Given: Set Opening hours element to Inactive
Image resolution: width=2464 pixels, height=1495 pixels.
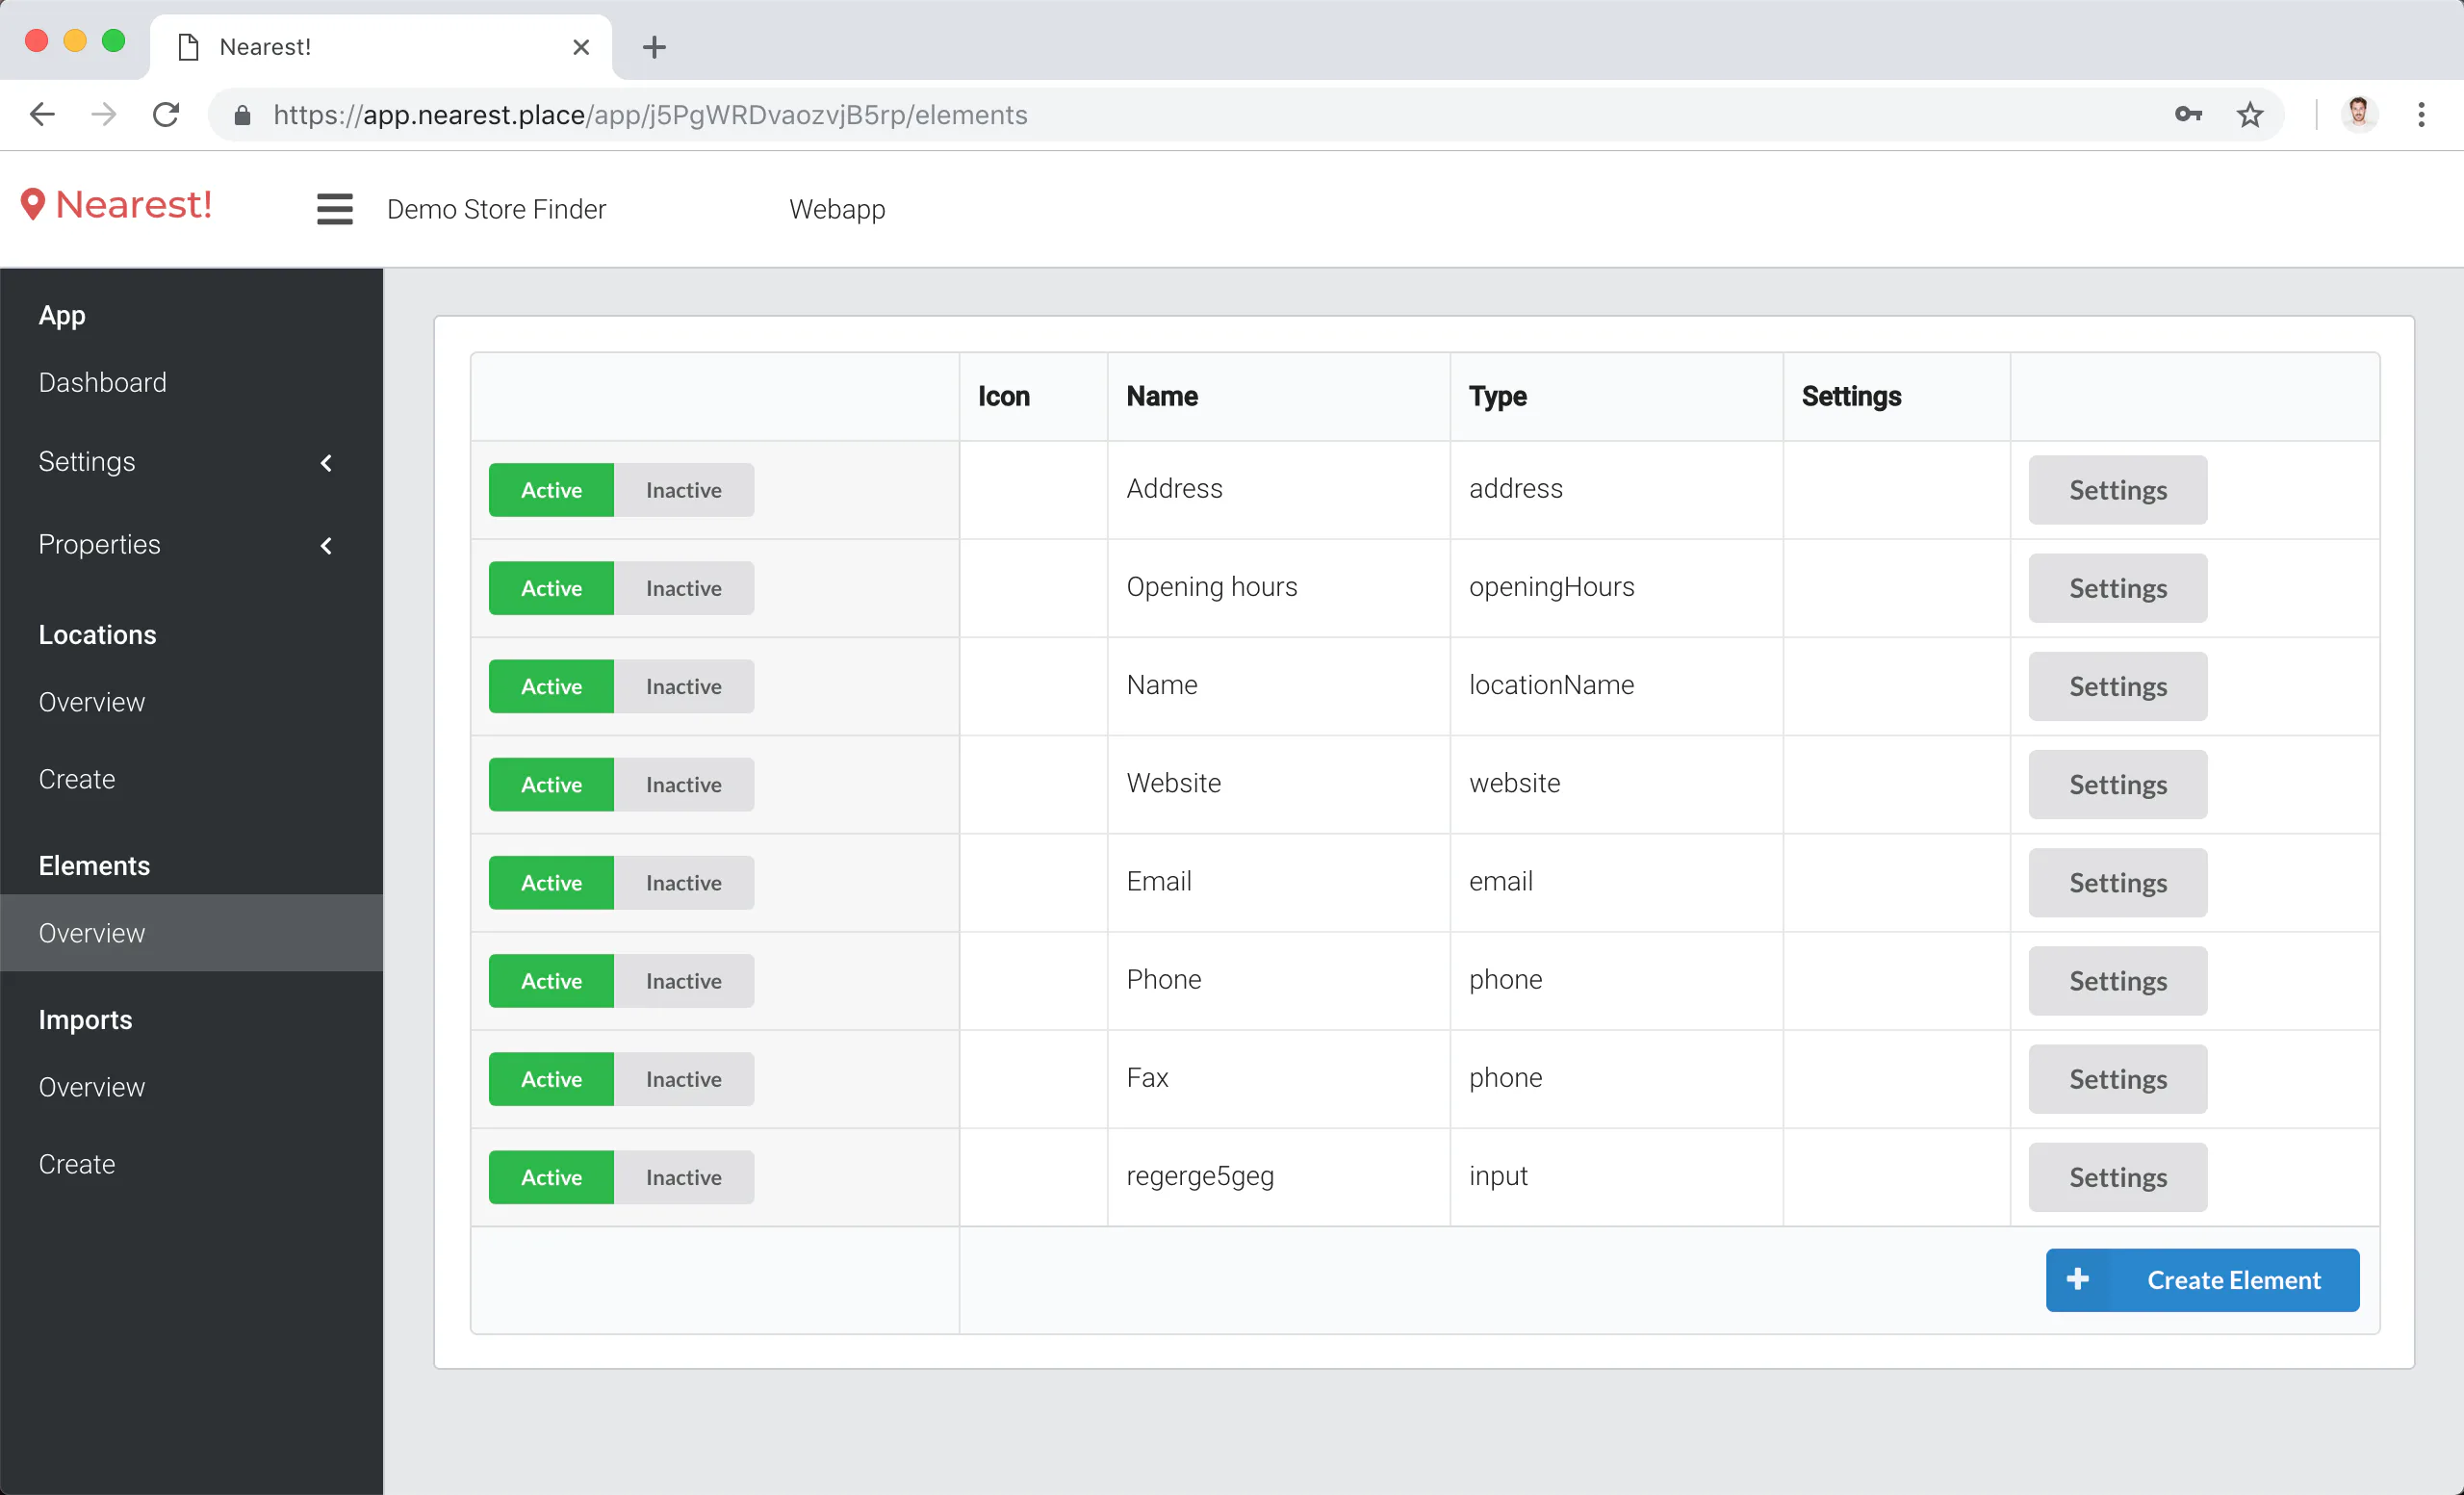Looking at the screenshot, I should tap(684, 588).
